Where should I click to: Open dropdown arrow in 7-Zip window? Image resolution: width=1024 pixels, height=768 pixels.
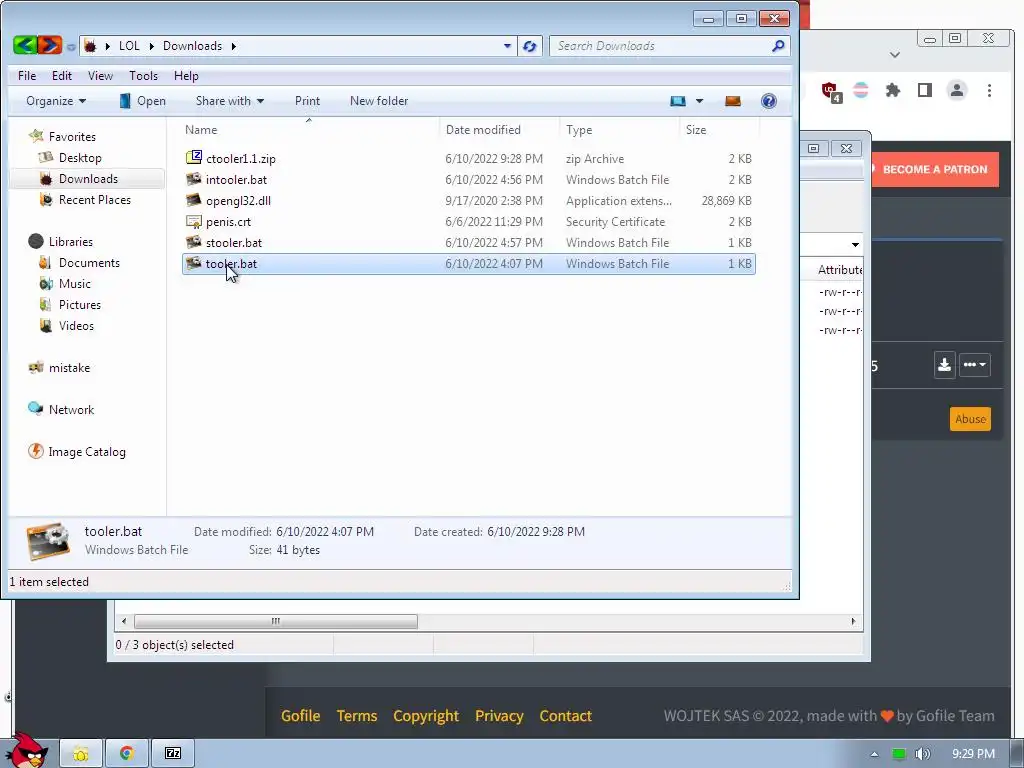click(x=855, y=245)
